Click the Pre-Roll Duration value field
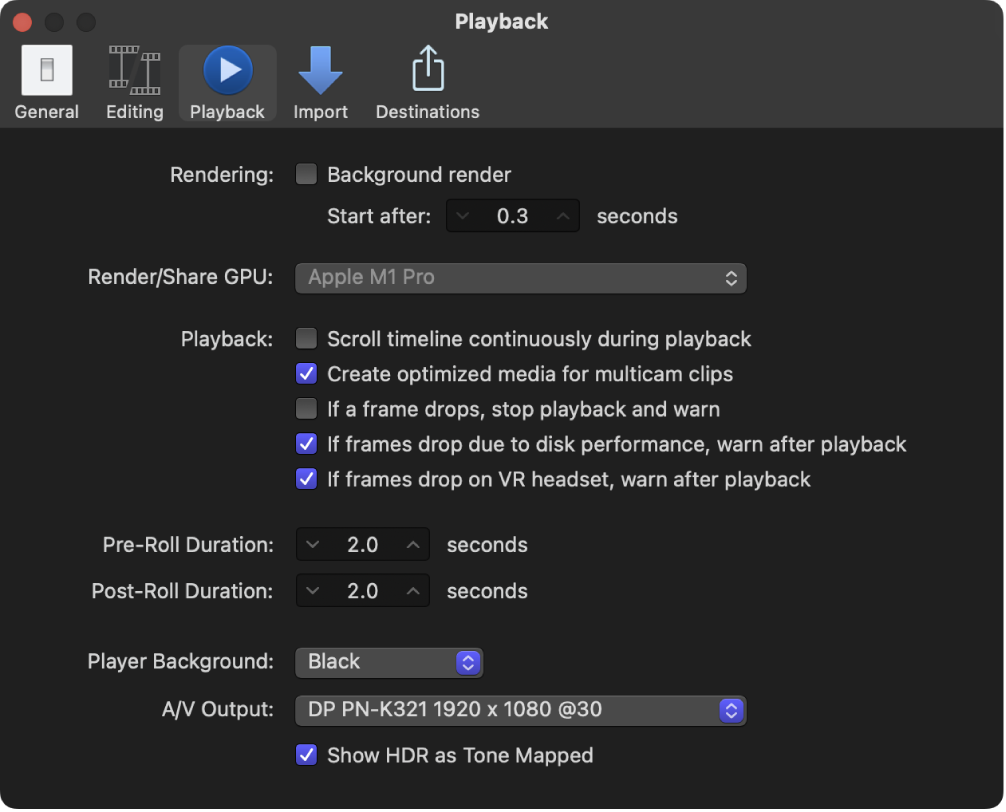The width and height of the screenshot is (1006, 812). pos(363,544)
